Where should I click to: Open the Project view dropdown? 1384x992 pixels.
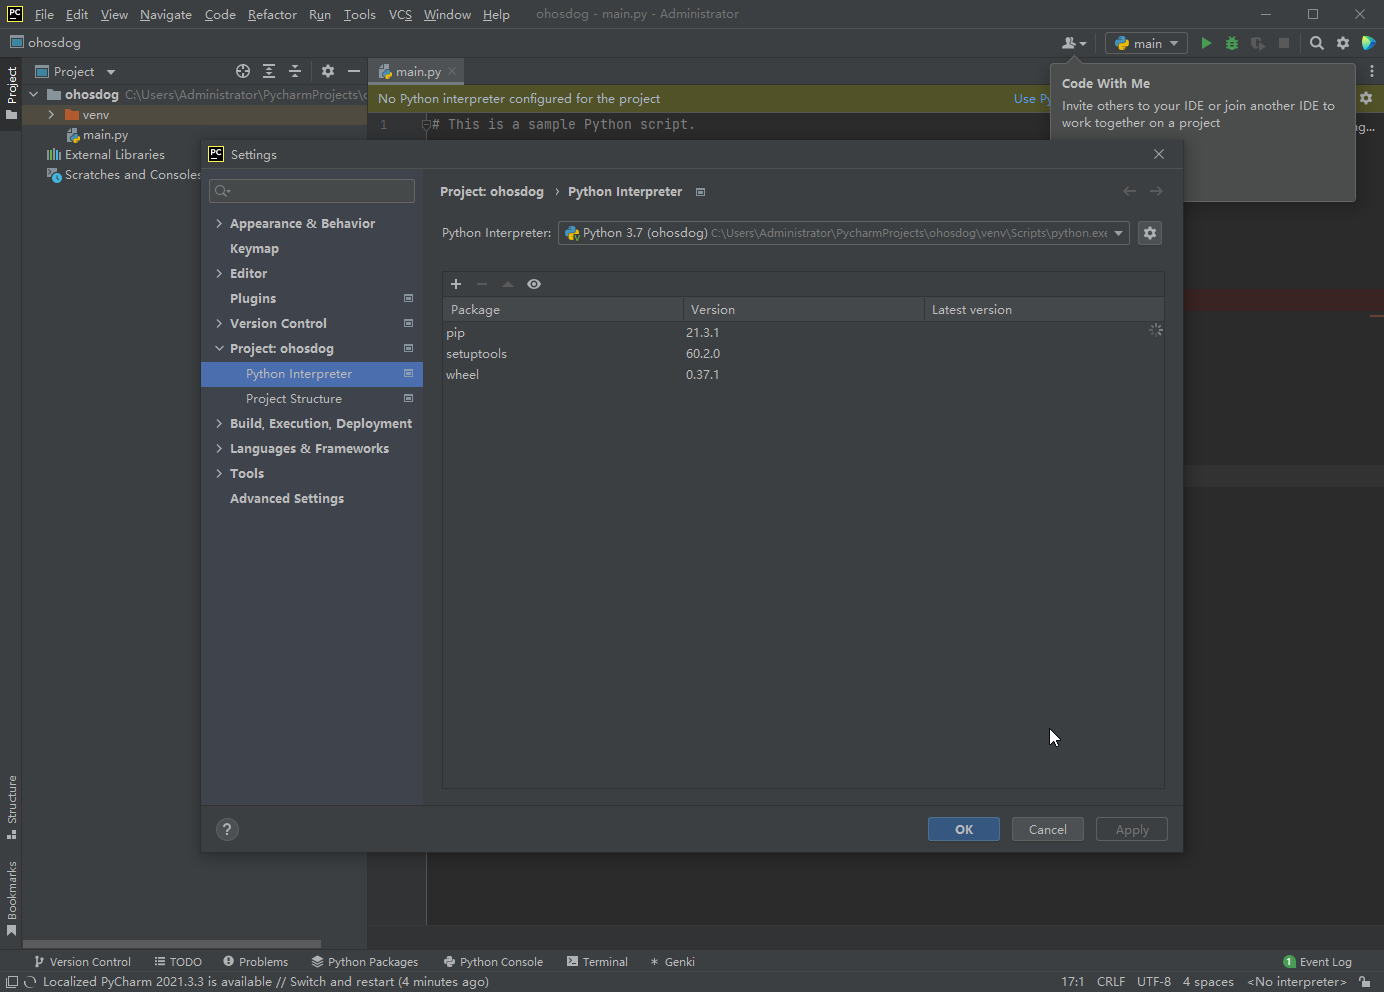pyautogui.click(x=76, y=72)
